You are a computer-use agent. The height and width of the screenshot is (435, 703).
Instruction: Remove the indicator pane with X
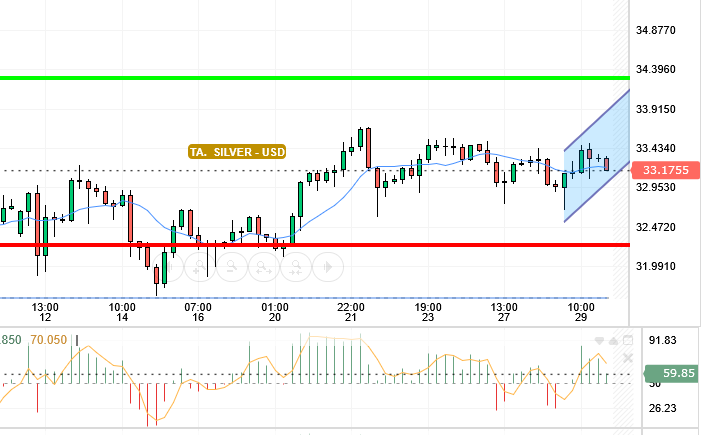628,358
